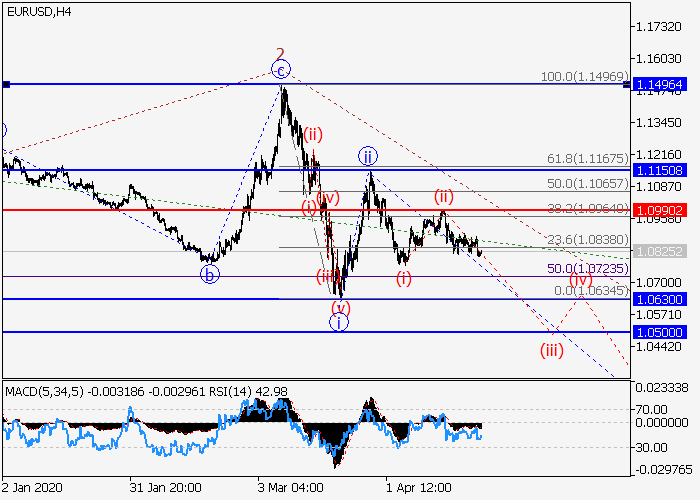Click the blue circled i wave marker

coord(340,321)
